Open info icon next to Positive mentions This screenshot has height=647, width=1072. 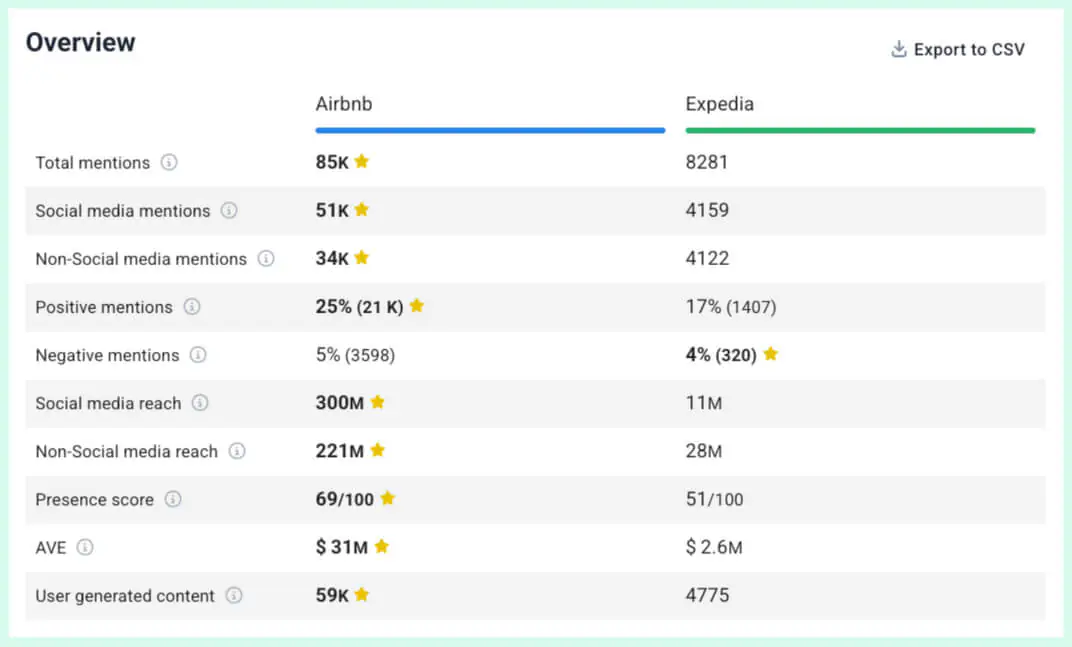pyautogui.click(x=192, y=306)
